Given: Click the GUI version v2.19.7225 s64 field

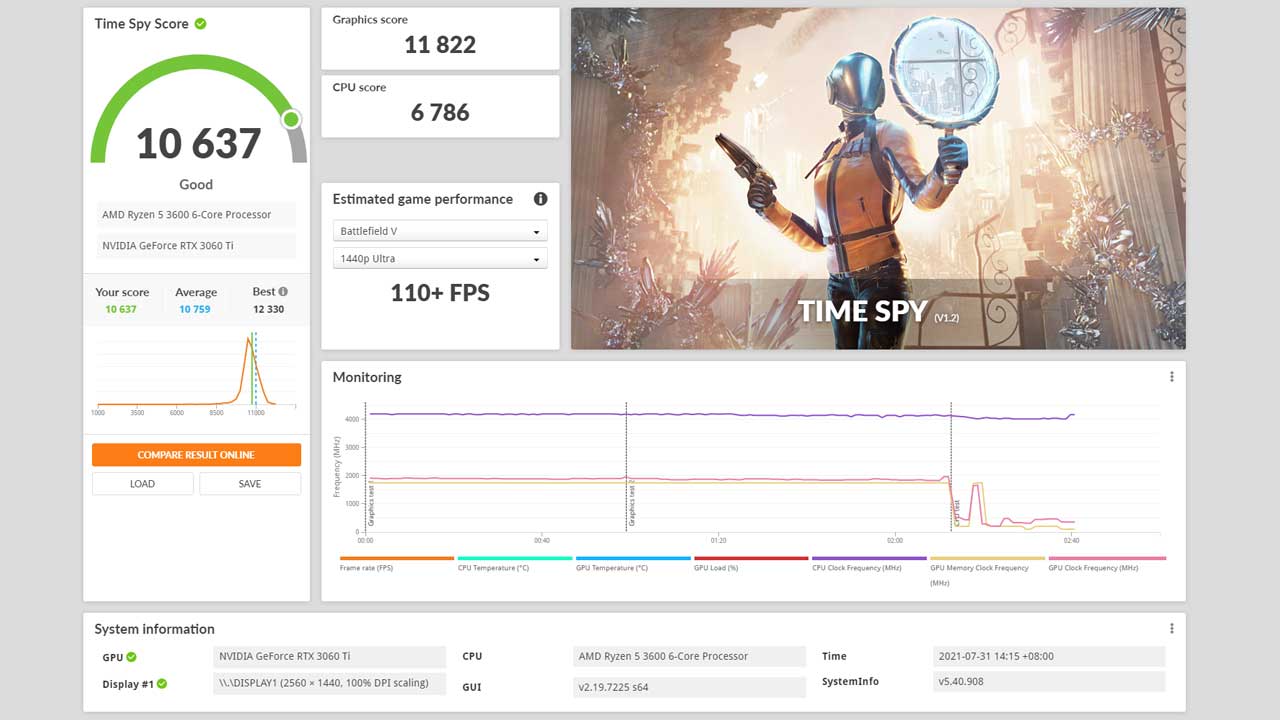Looking at the screenshot, I should point(689,687).
